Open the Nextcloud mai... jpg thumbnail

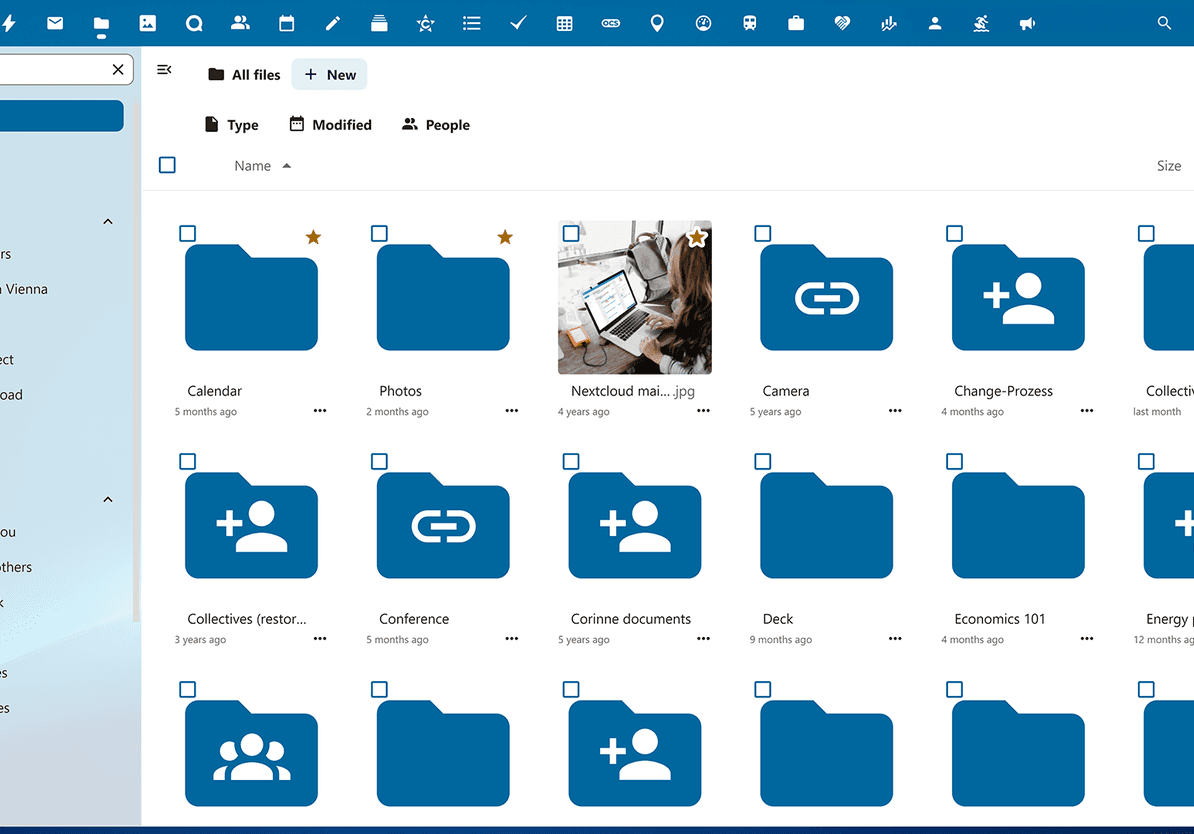(634, 297)
